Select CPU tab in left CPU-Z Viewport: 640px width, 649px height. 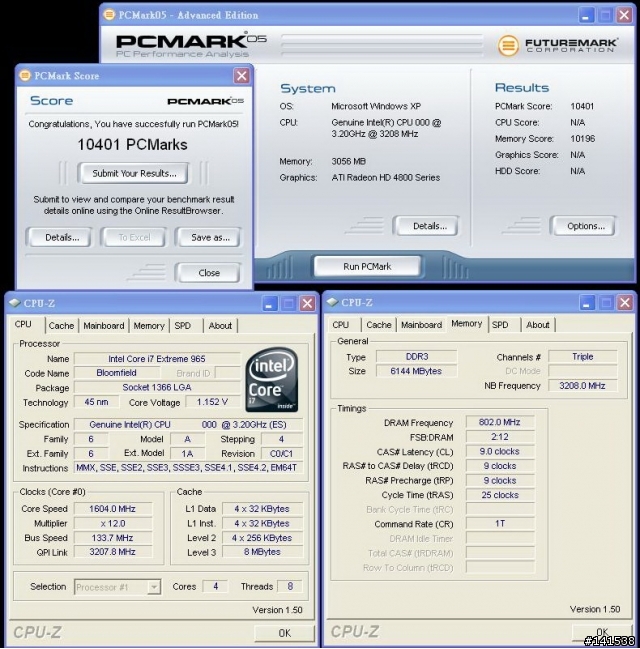23,324
